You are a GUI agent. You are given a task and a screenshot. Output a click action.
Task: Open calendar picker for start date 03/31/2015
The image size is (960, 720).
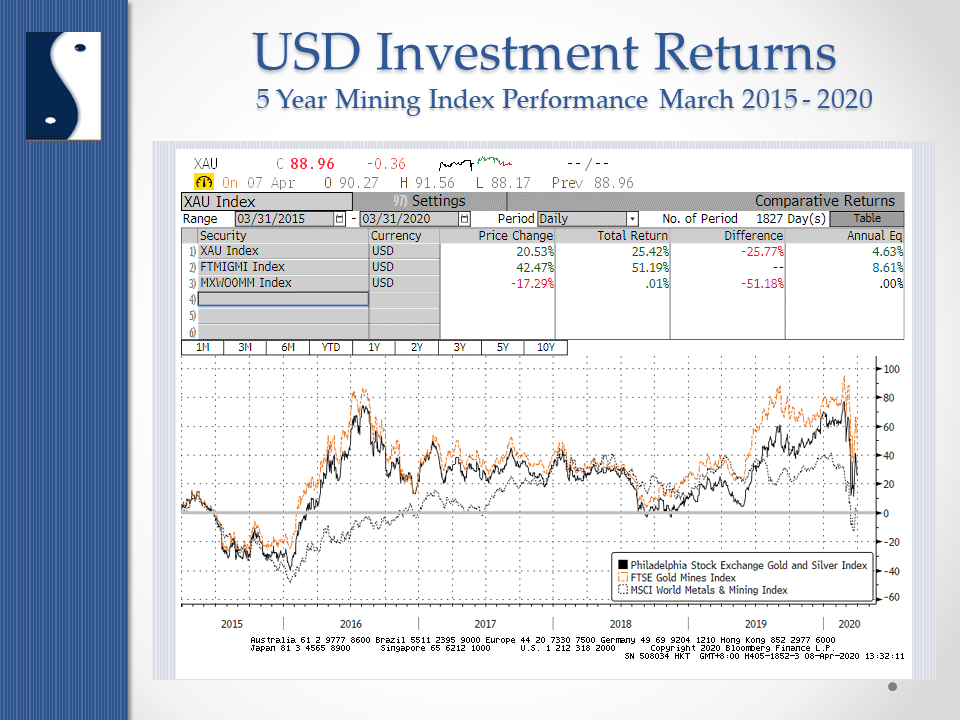(x=340, y=219)
